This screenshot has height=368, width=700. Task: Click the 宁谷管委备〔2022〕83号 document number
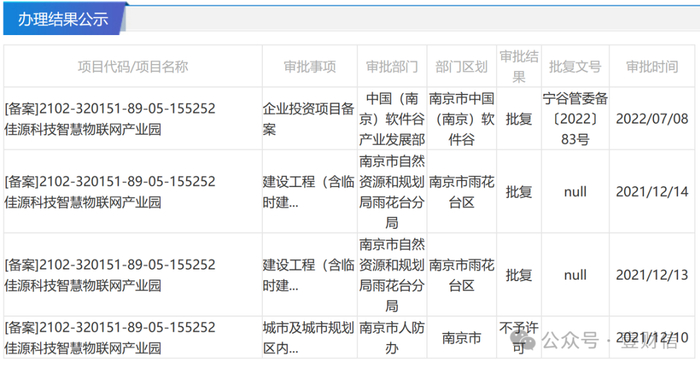tap(575, 119)
